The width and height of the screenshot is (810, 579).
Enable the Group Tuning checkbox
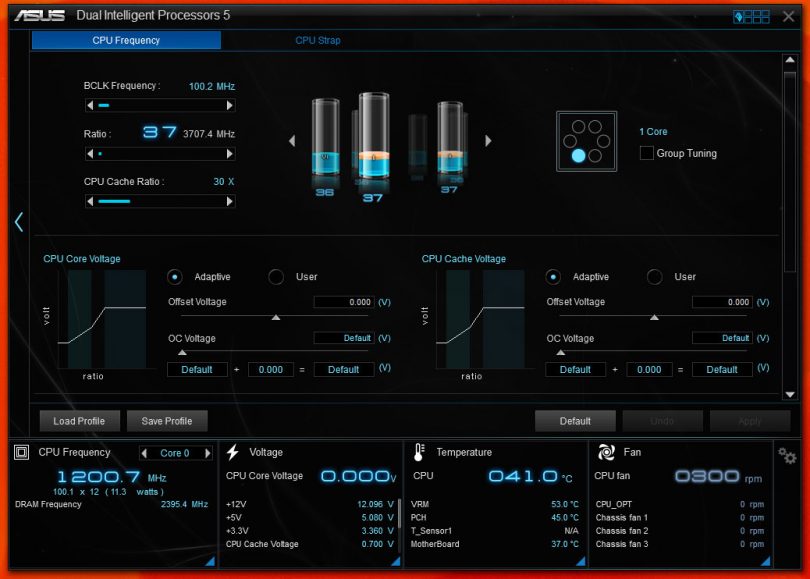tap(647, 153)
